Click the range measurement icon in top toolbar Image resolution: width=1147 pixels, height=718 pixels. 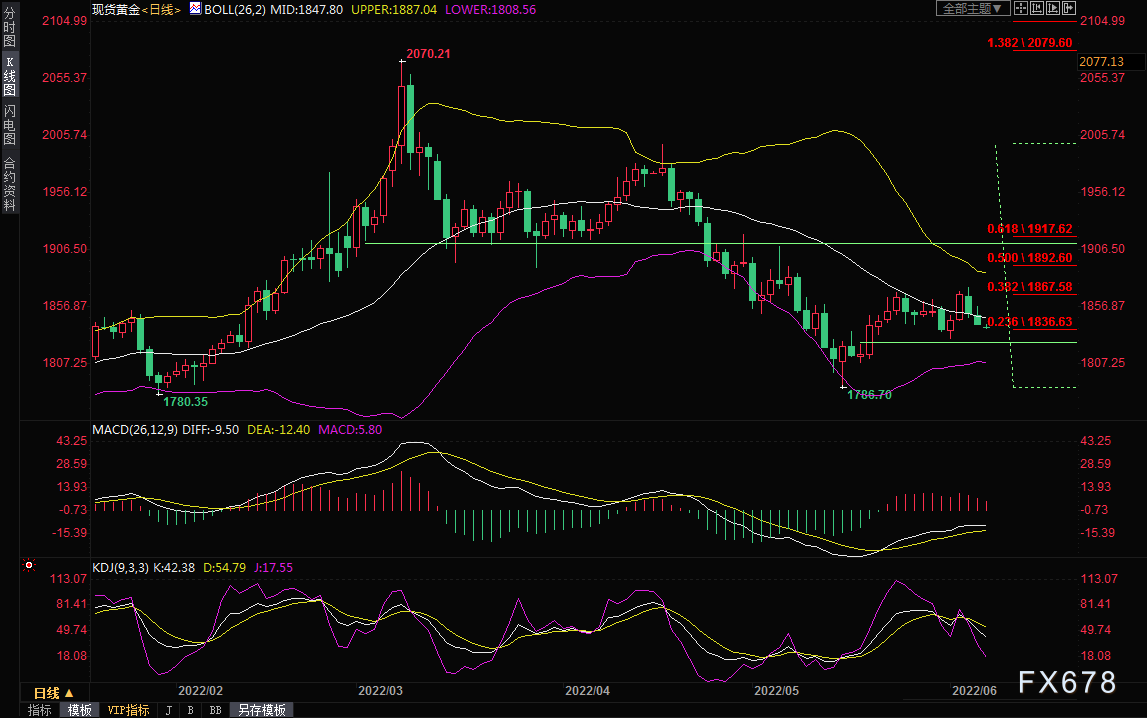(1037, 8)
